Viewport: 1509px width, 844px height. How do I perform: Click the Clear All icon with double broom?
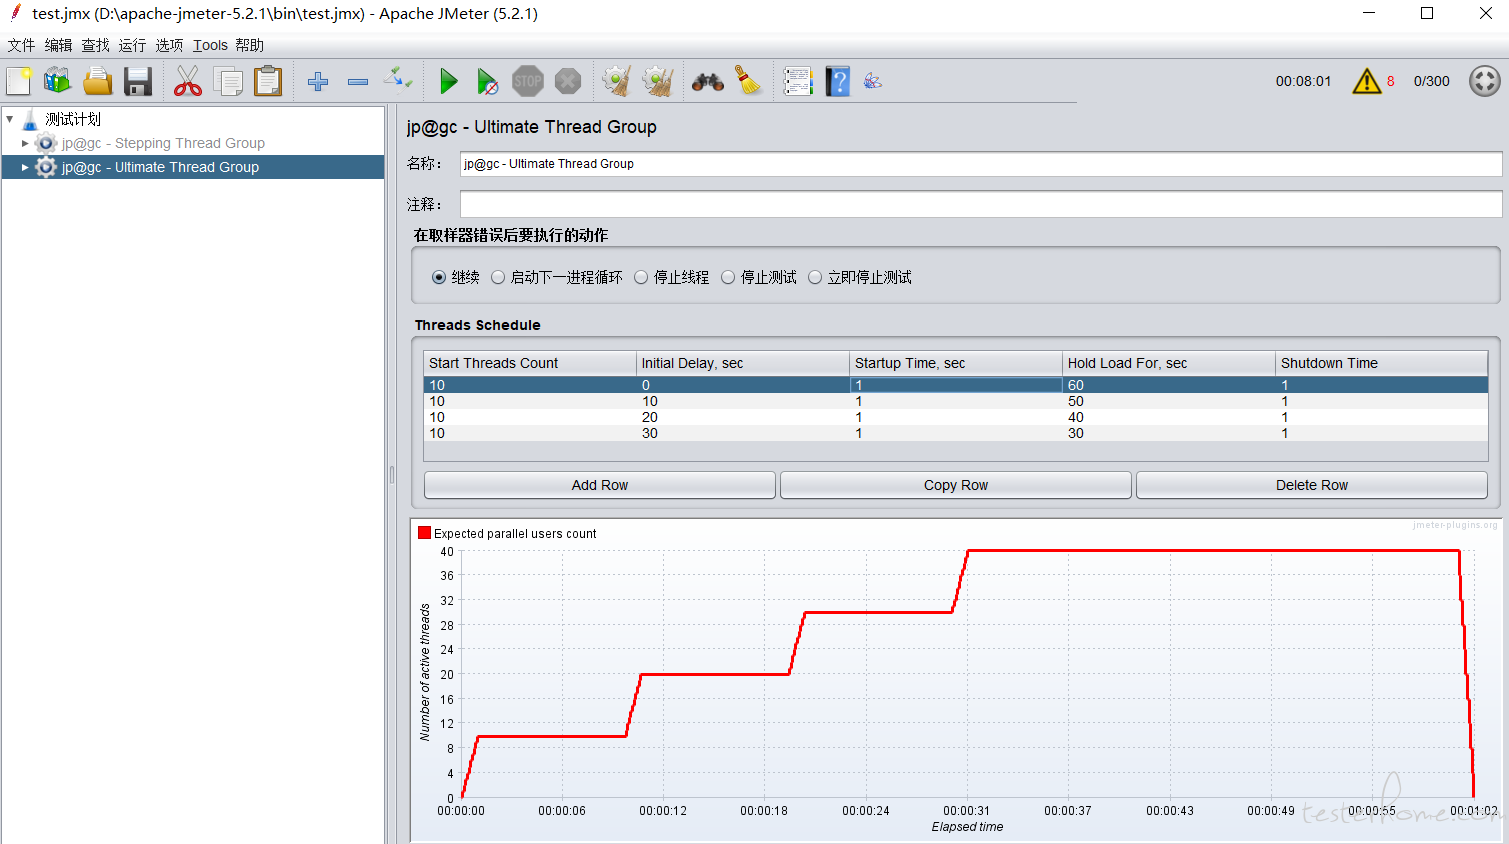pyautogui.click(x=658, y=81)
